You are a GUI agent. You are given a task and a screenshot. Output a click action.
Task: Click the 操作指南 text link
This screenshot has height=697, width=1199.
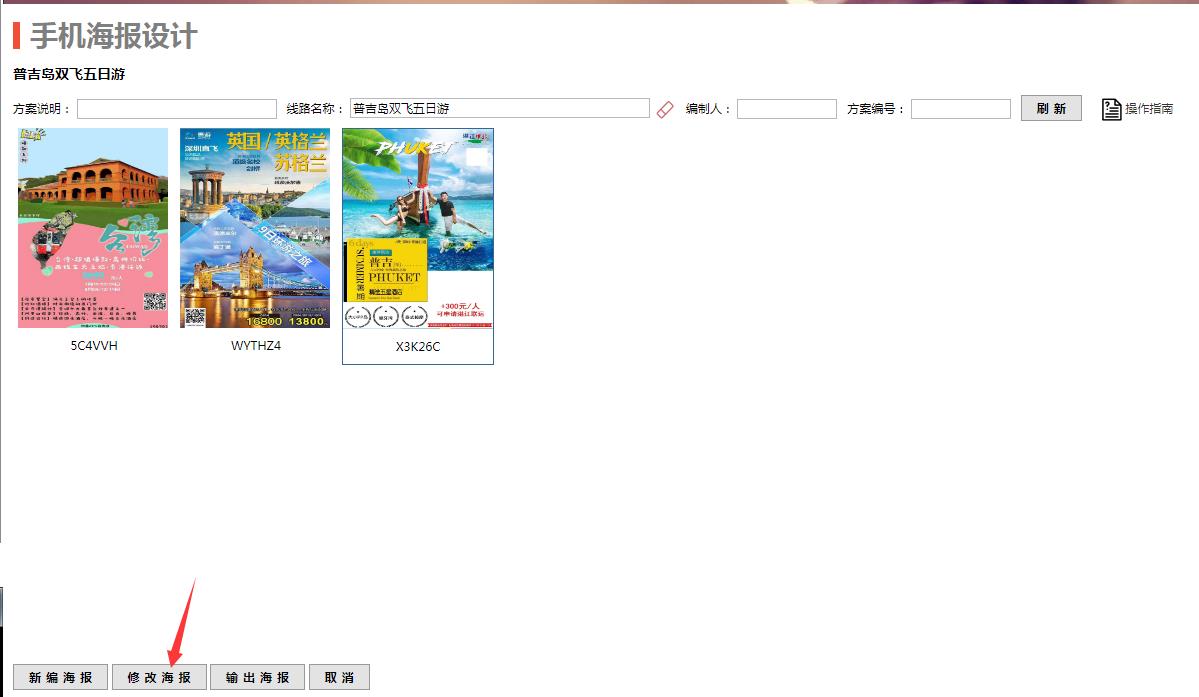[1149, 109]
